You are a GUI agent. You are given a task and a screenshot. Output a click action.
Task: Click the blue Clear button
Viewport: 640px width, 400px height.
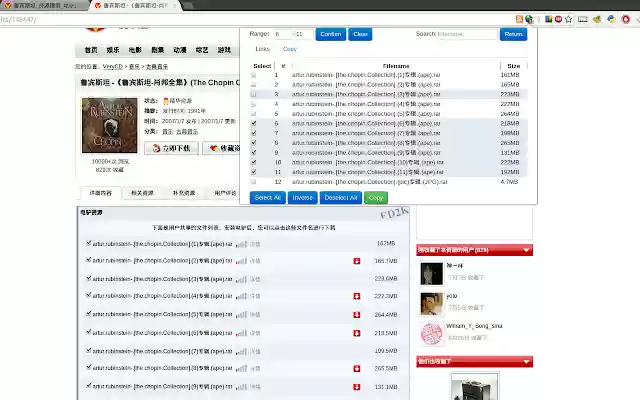tap(360, 34)
